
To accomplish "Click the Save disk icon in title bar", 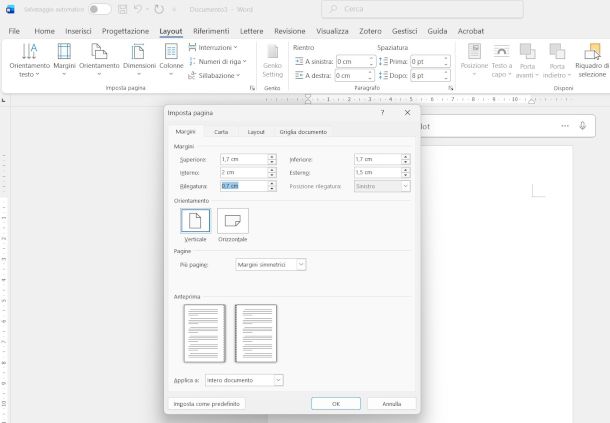I will coord(123,9).
